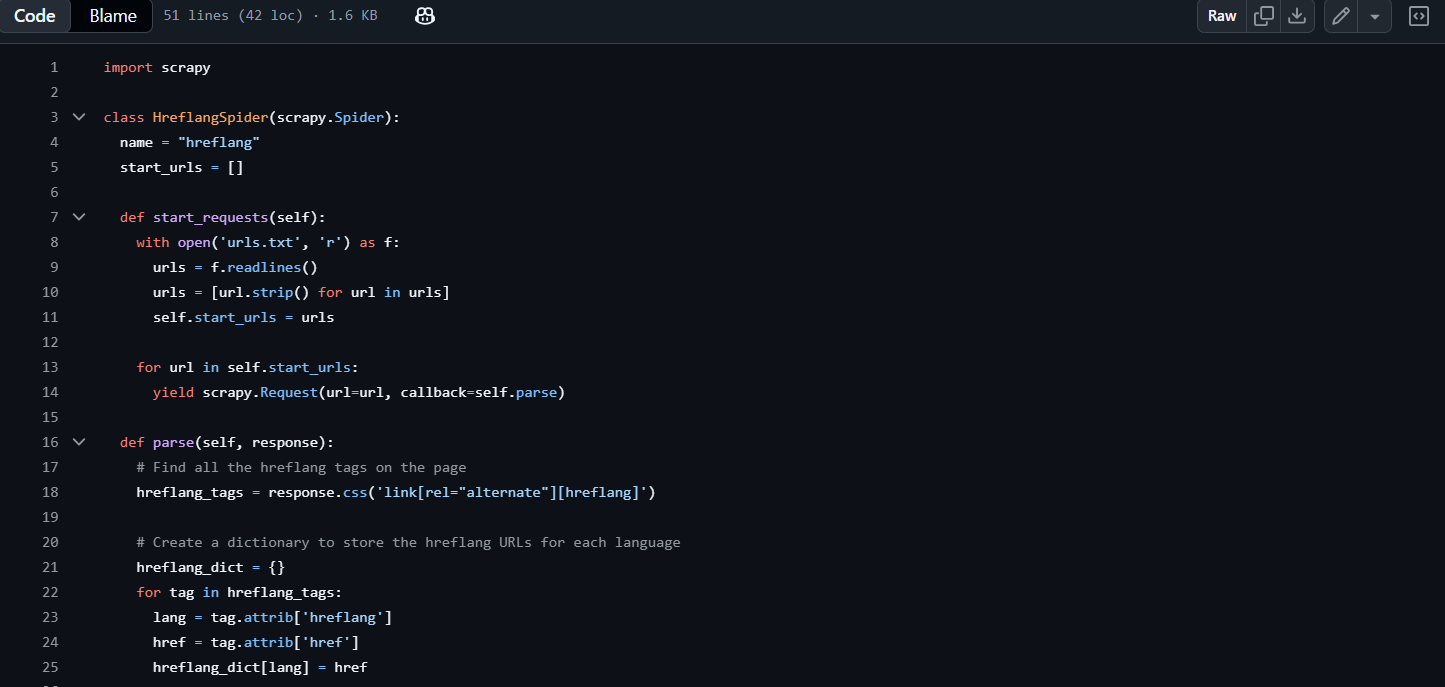Click the readlines method call
The image size is (1445, 687).
point(264,267)
